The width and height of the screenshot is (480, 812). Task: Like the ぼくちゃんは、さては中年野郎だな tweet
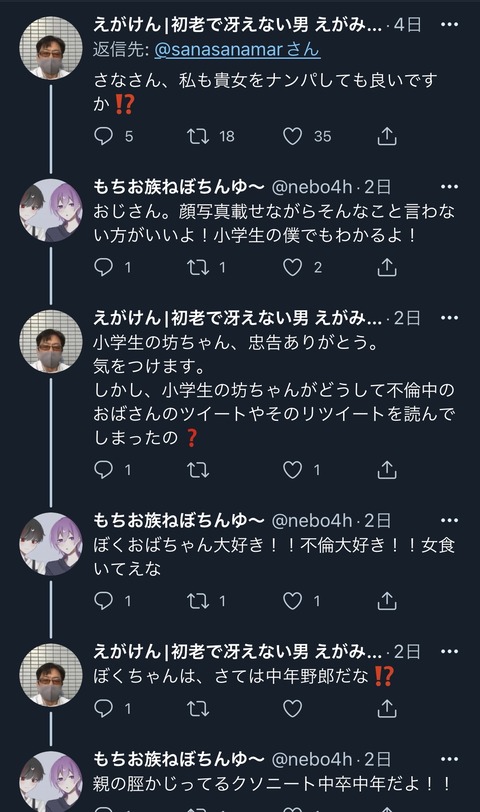click(x=293, y=708)
